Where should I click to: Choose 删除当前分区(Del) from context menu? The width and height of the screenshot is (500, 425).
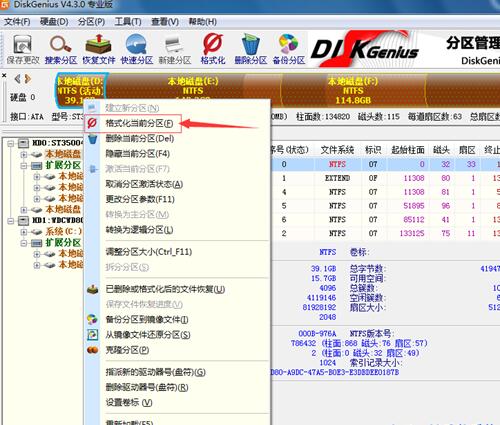(140, 138)
